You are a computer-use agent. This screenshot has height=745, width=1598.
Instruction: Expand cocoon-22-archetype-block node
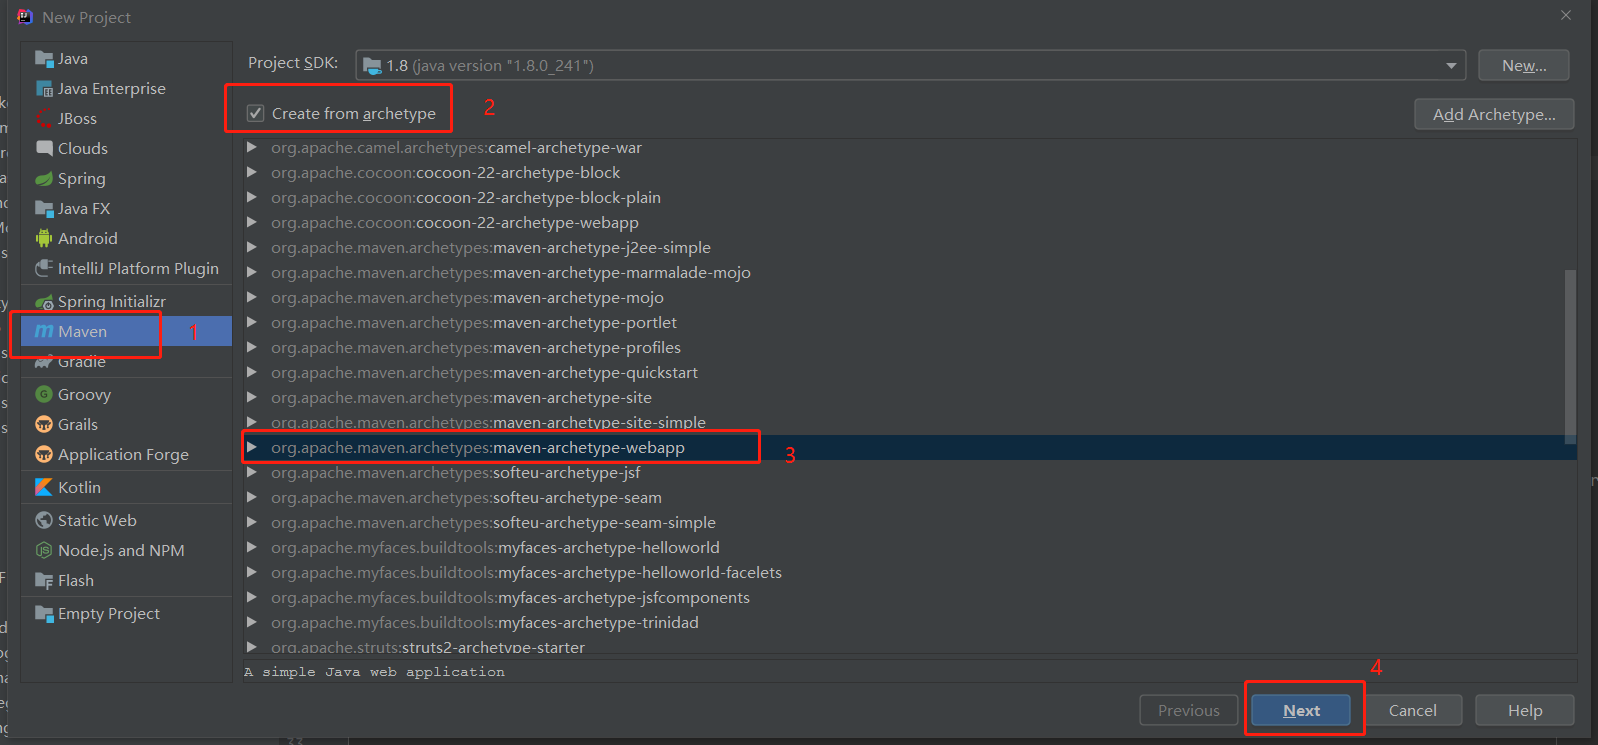pos(252,173)
